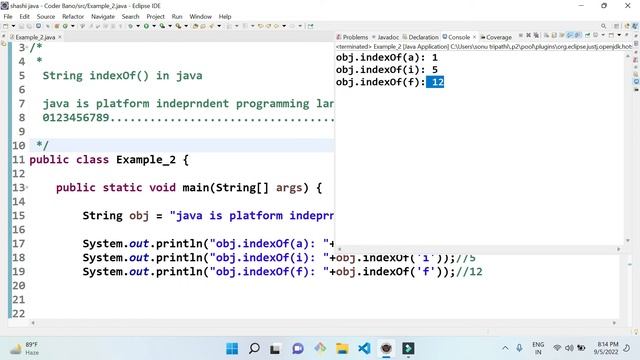640x360 pixels.
Task: Click the editor horizontal scrollbar
Action: 324,323
